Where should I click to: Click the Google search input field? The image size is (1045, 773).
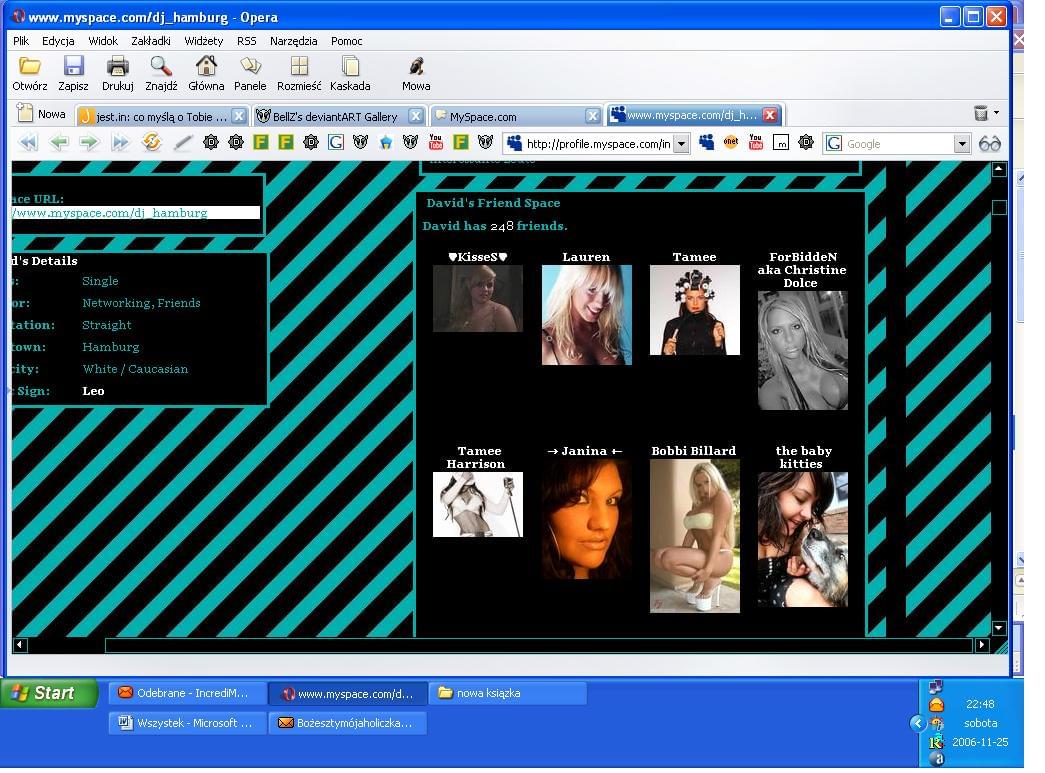tap(897, 144)
